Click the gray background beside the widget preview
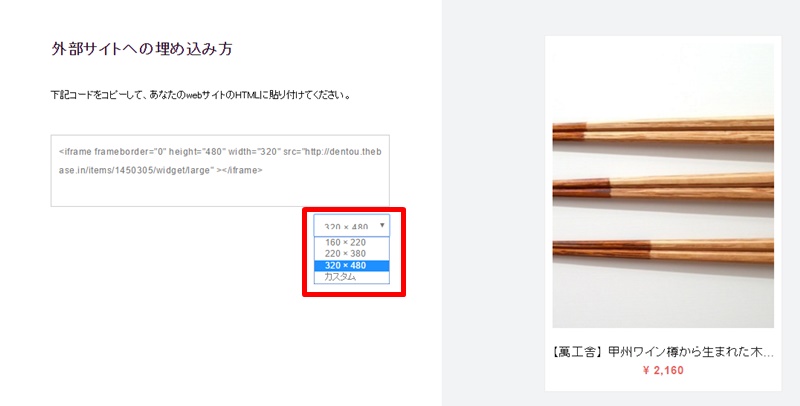 [x=493, y=204]
